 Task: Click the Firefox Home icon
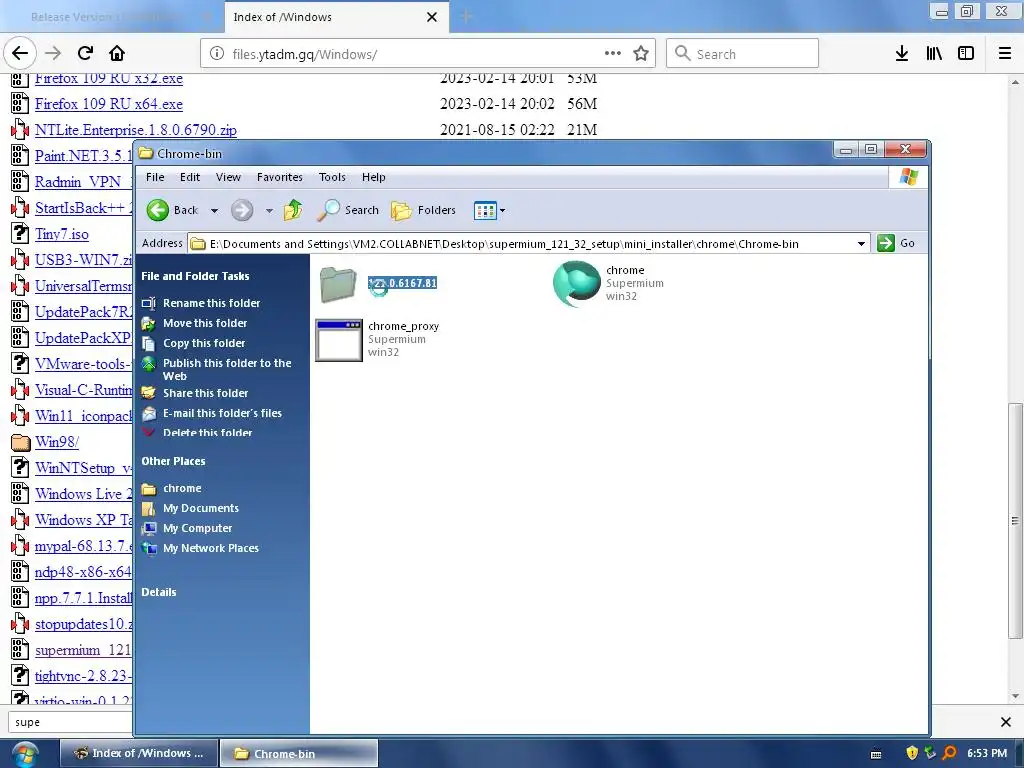pos(117,53)
